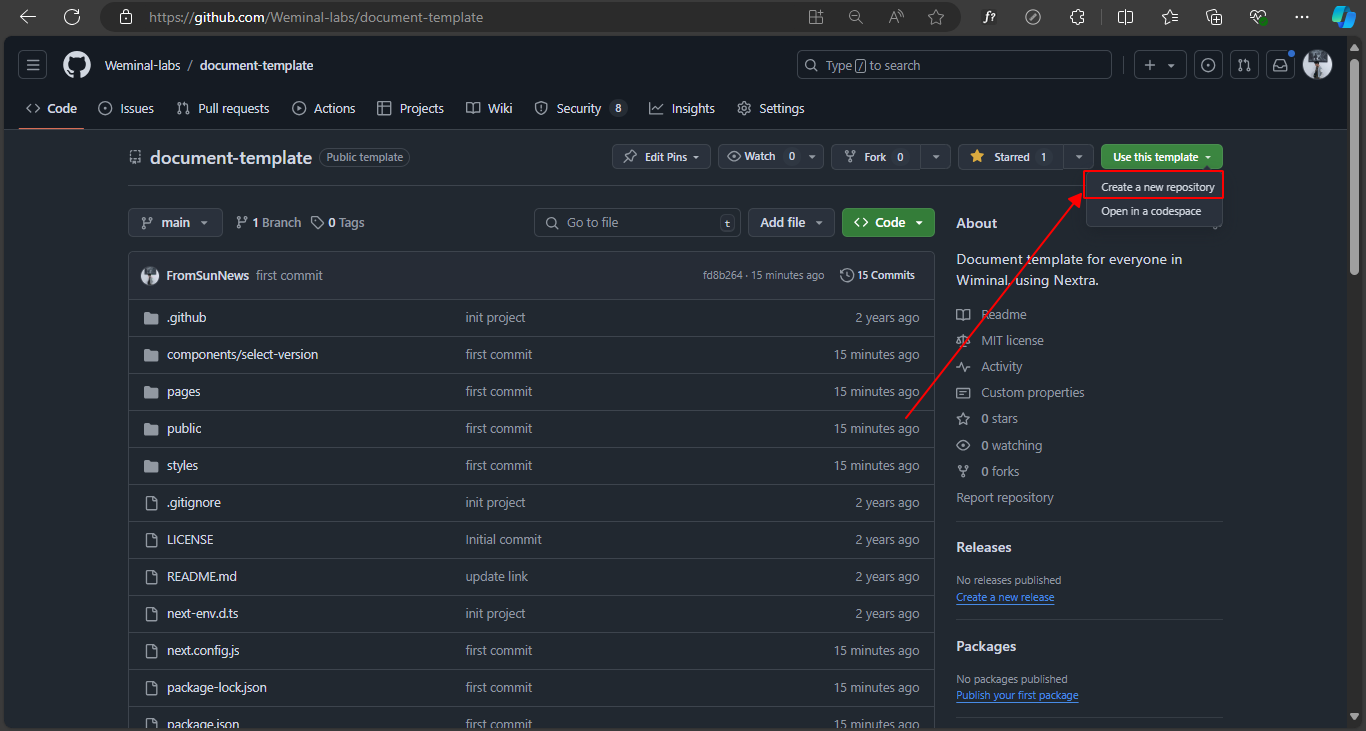Screen dimensions: 1366x731
Task: Open the hamburger navigation menu
Action: [x=33, y=65]
